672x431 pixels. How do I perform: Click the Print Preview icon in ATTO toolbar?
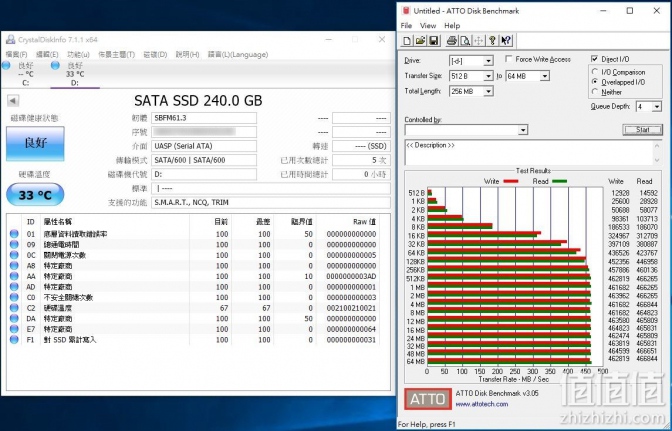(x=465, y=41)
